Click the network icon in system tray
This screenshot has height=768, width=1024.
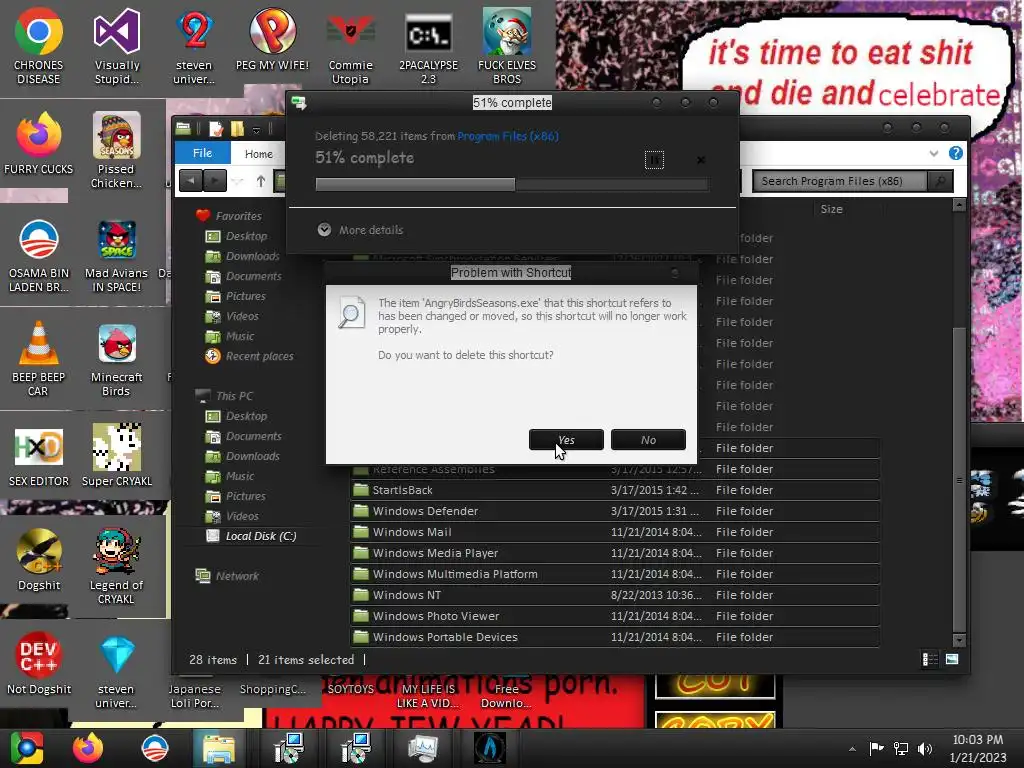(901, 748)
